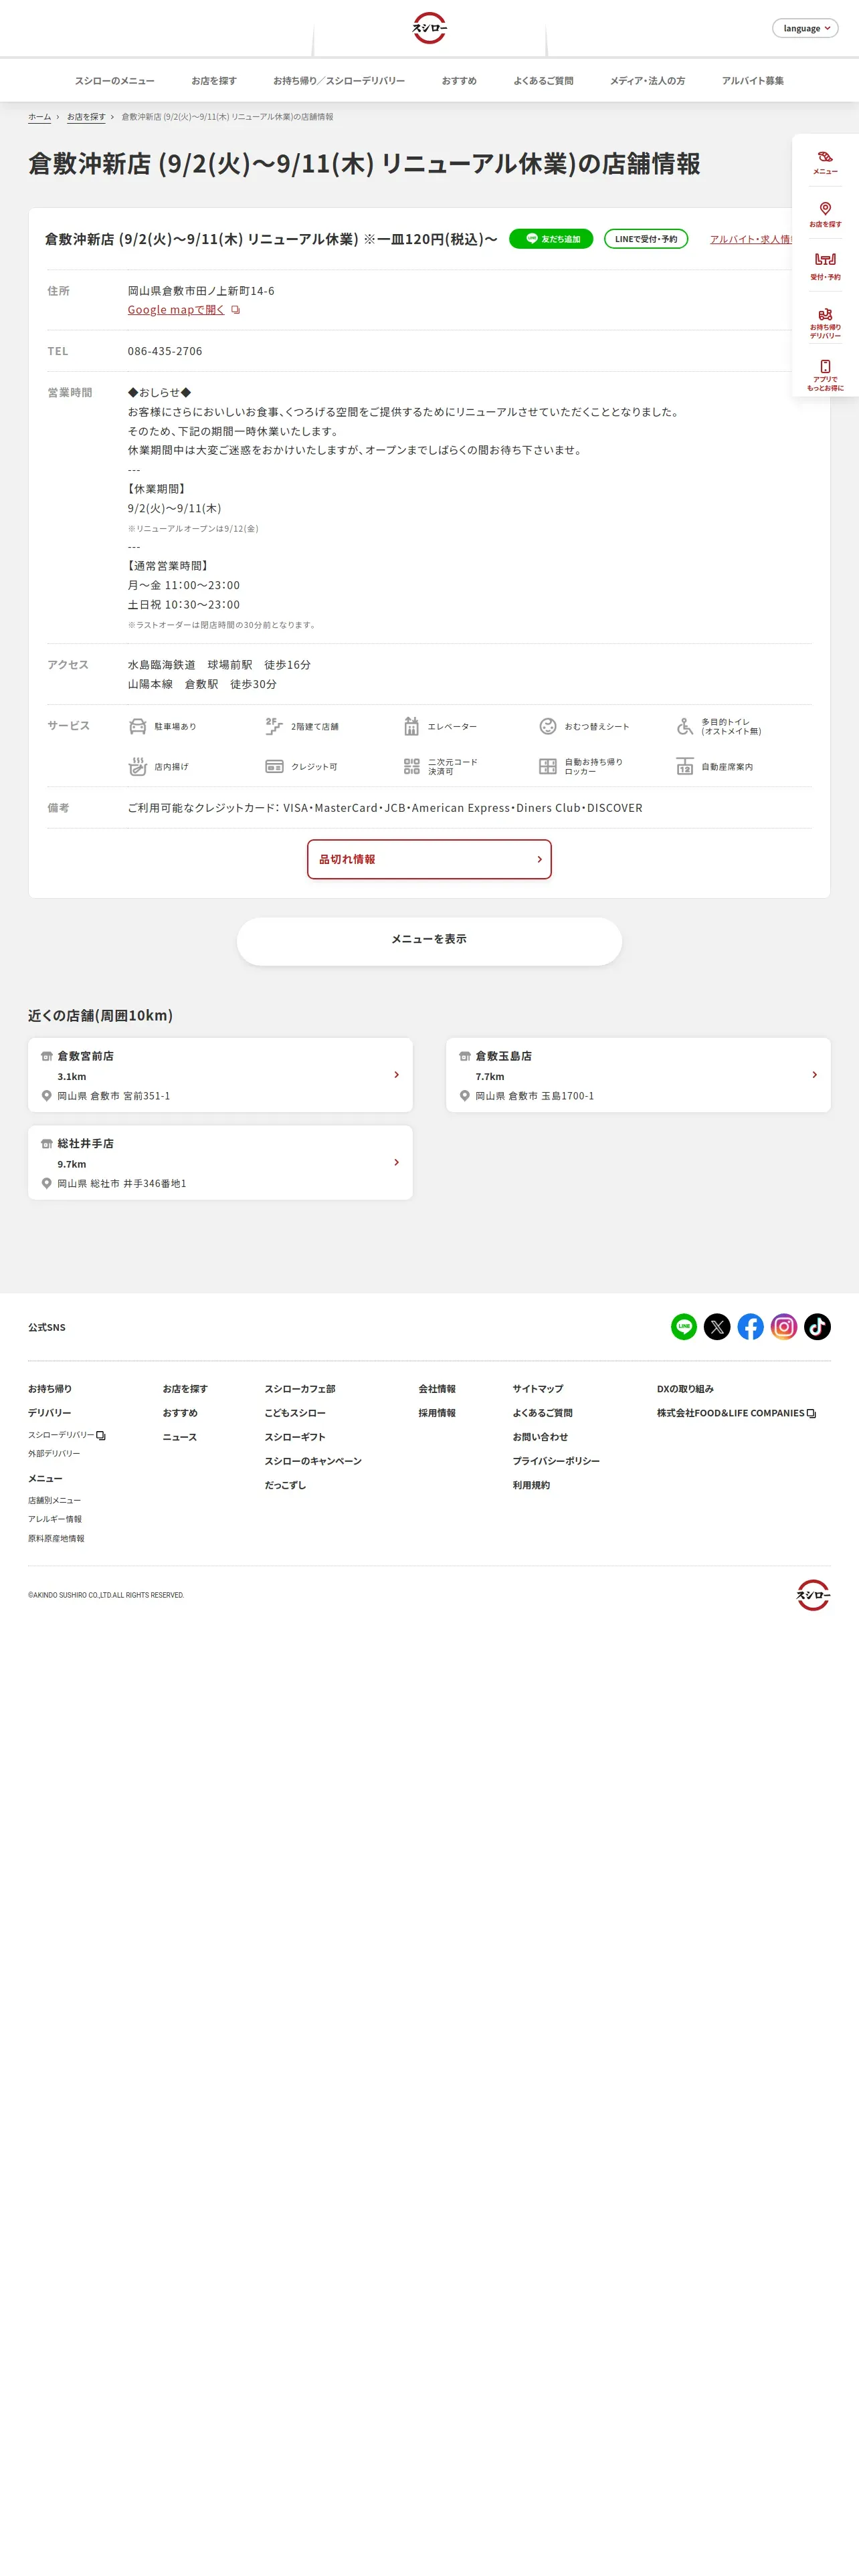Click footer Sushiro logo

click(x=813, y=1594)
